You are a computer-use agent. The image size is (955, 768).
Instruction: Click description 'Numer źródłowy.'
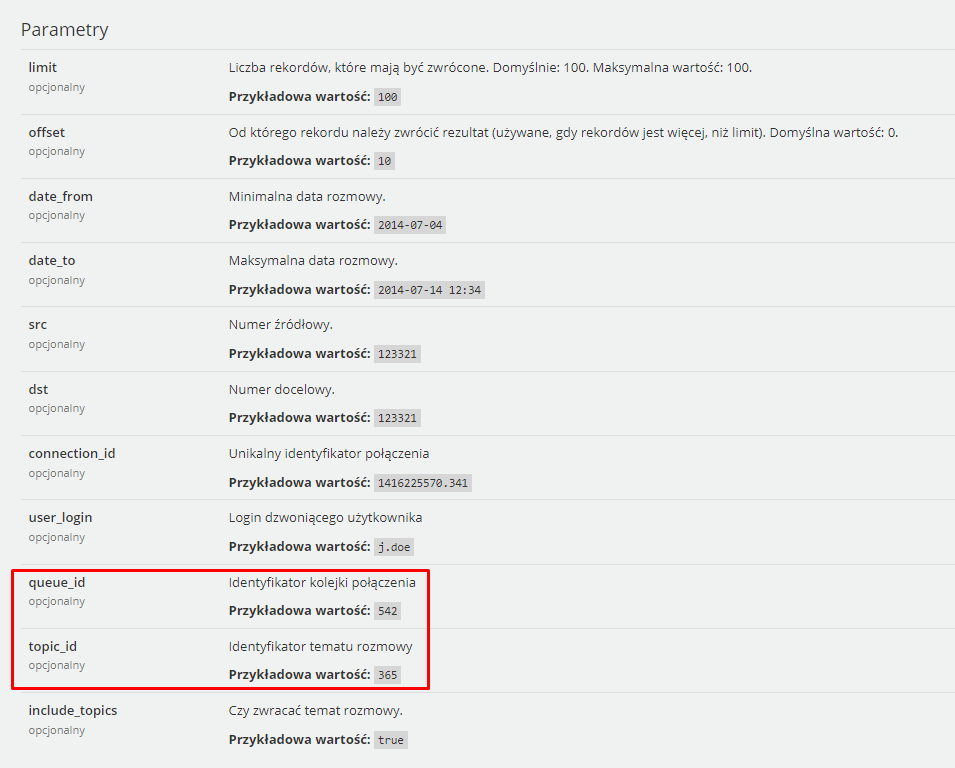point(281,324)
